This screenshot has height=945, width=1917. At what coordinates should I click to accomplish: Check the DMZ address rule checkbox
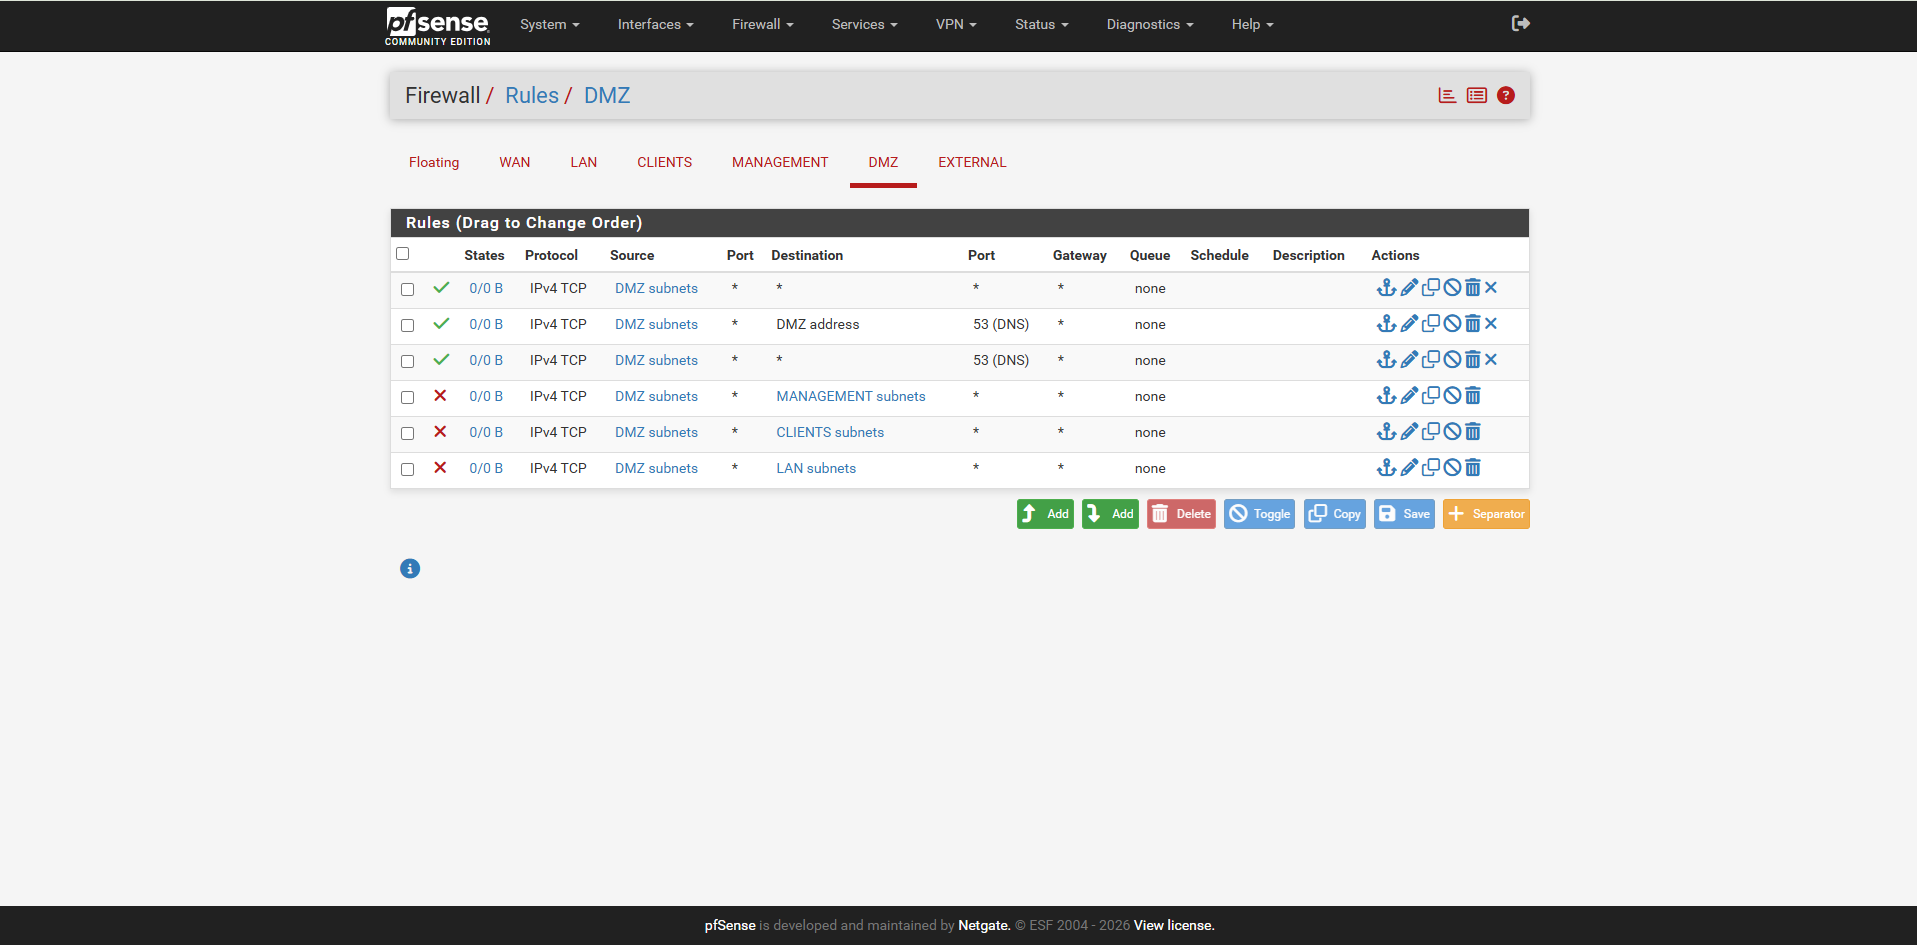pos(408,325)
